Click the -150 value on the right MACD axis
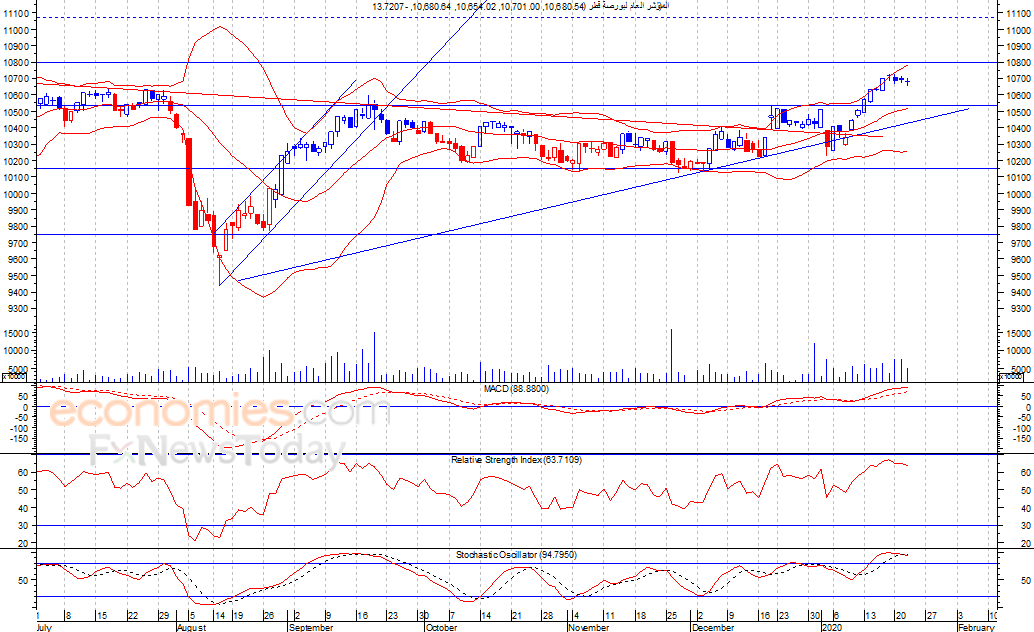1034x632 pixels. click(x=1021, y=439)
